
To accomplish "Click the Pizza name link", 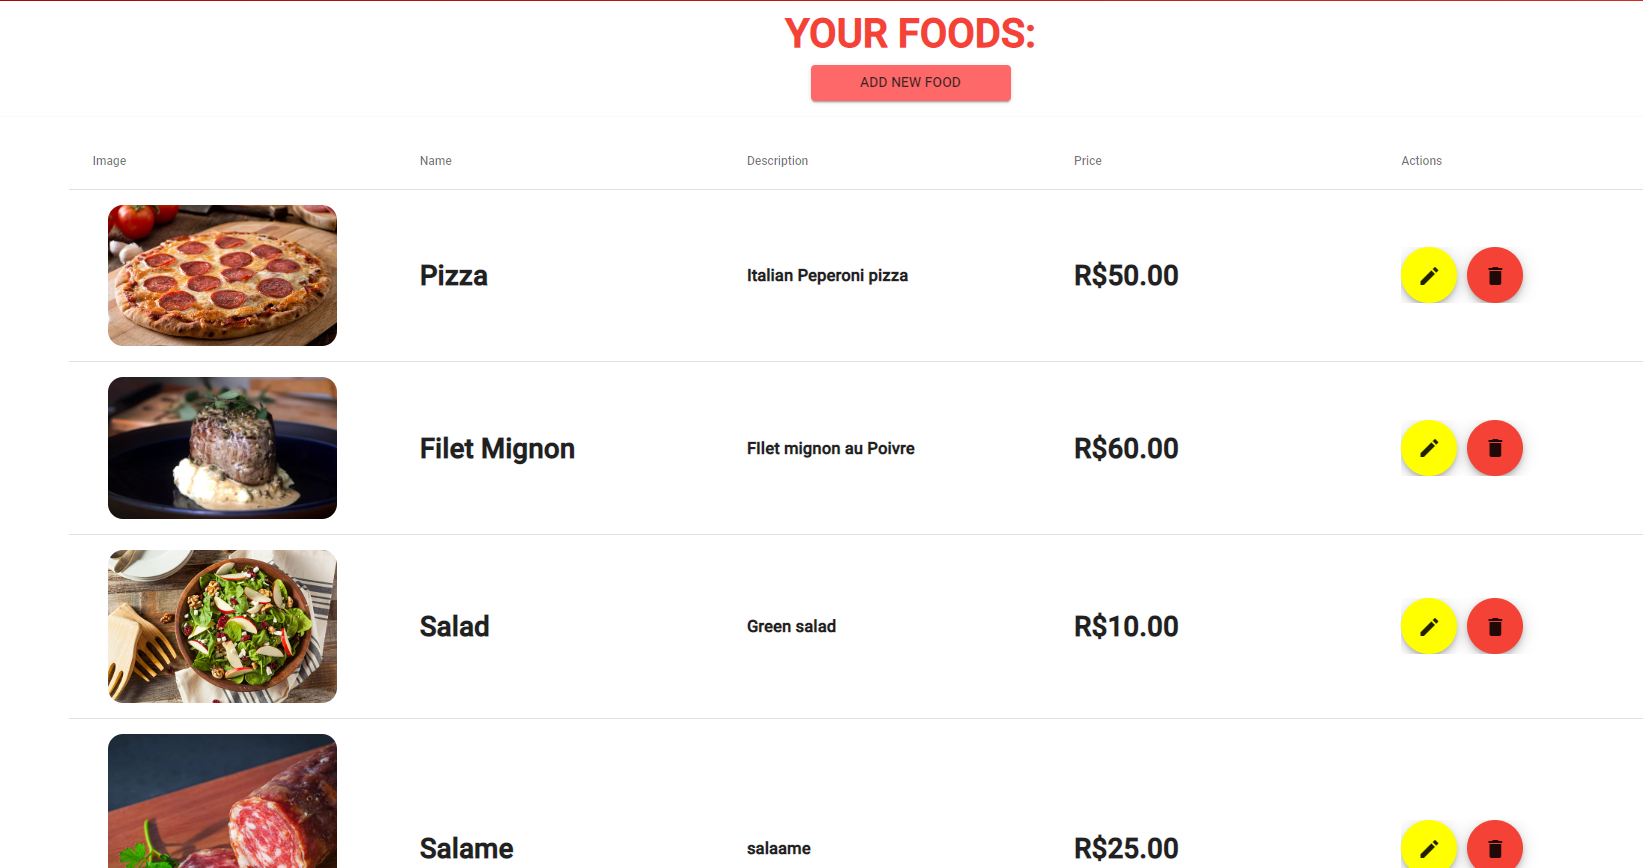I will [x=453, y=275].
